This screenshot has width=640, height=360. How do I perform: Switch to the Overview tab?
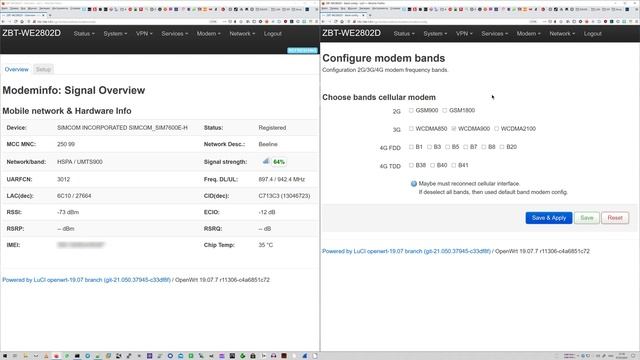pyautogui.click(x=17, y=69)
